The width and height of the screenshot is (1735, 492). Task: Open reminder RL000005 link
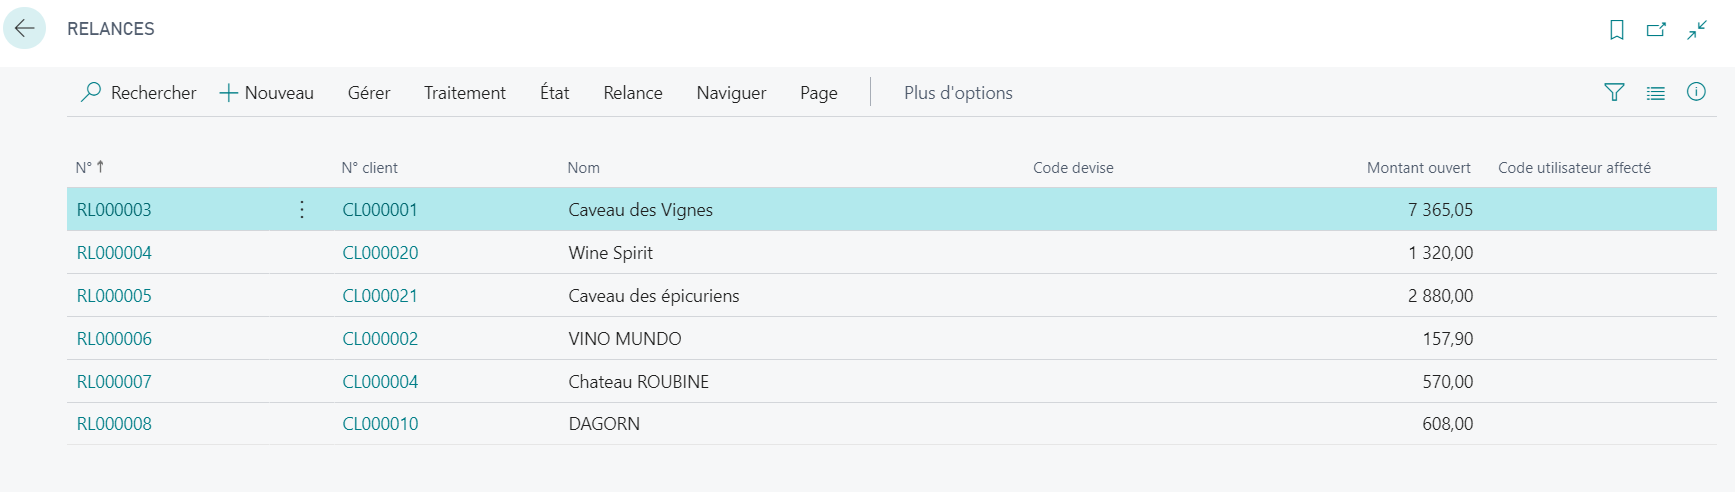[x=114, y=296]
